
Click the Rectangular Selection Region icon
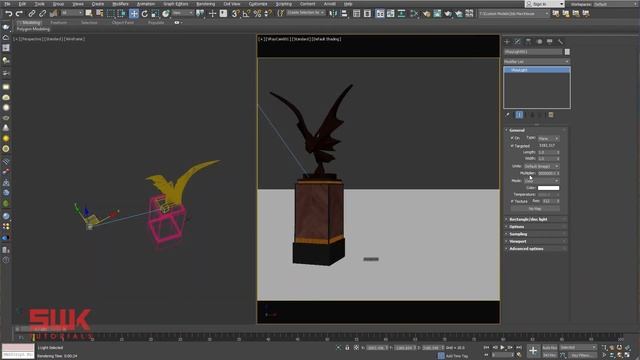[110, 13]
